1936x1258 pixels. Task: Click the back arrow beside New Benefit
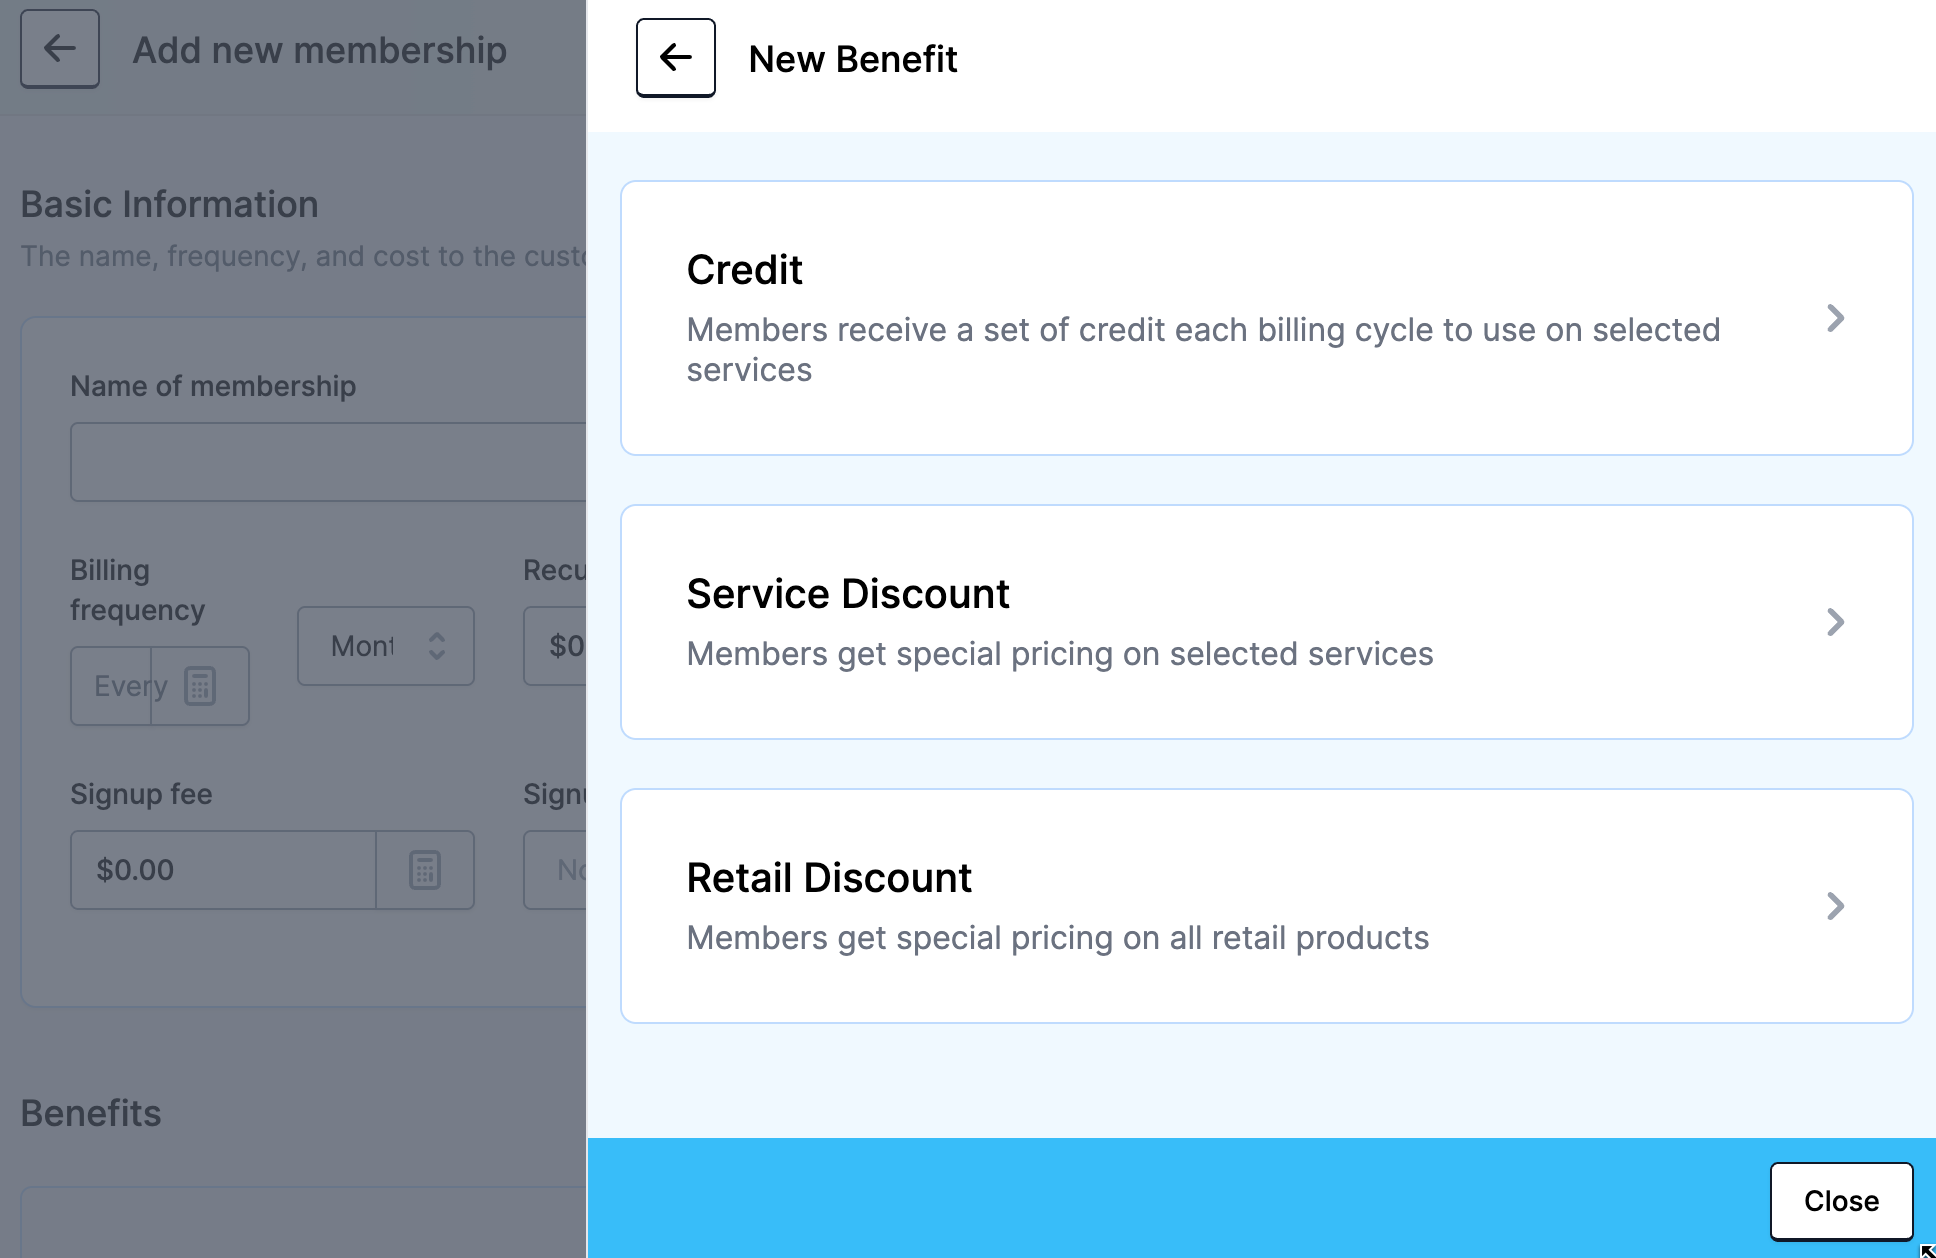pyautogui.click(x=675, y=58)
